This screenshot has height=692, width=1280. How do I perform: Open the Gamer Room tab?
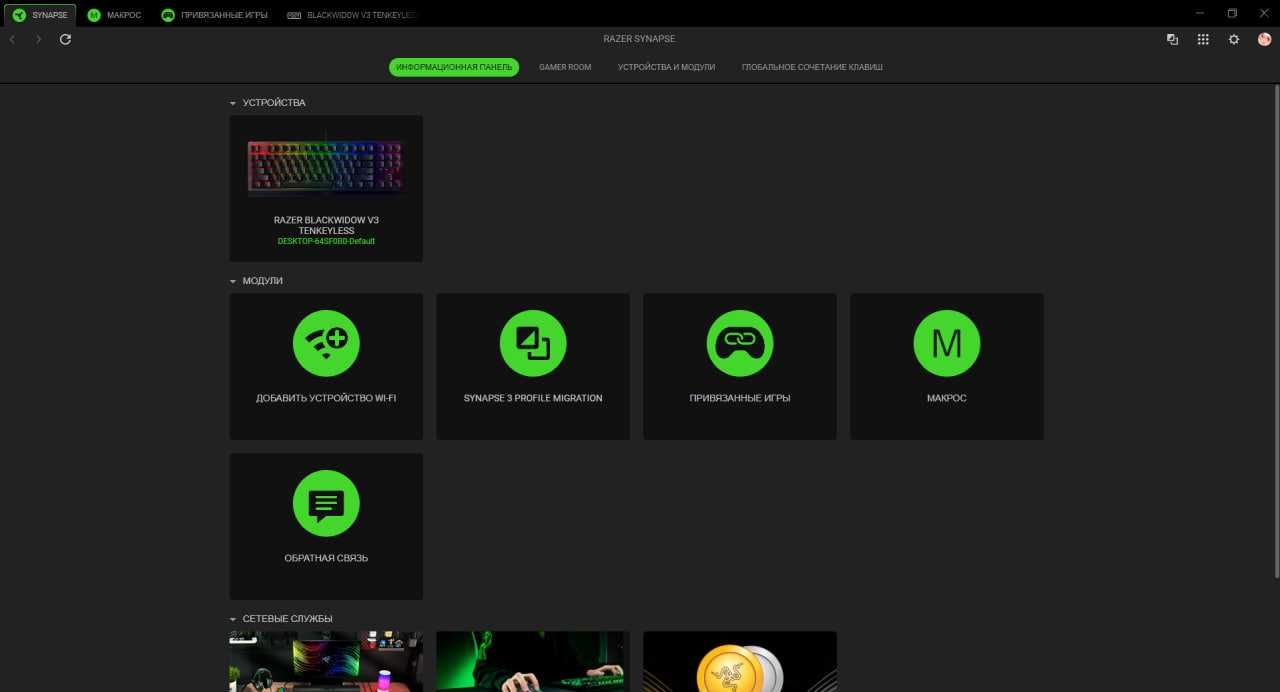[x=565, y=67]
